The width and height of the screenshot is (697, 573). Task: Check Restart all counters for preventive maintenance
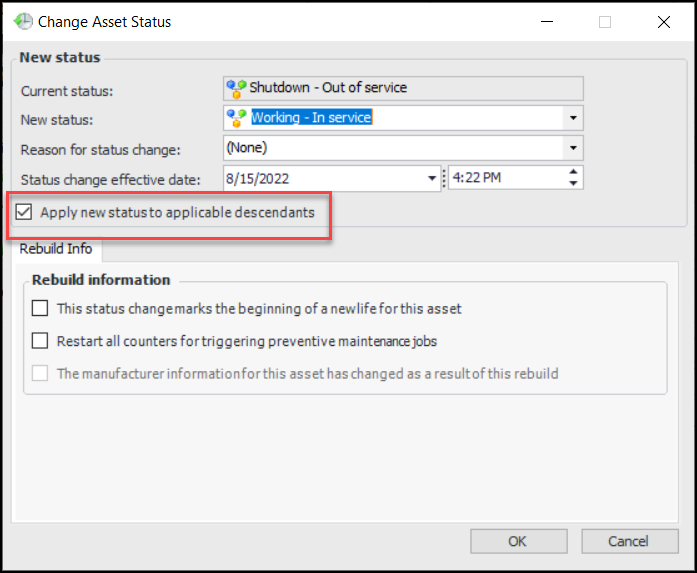click(x=40, y=341)
